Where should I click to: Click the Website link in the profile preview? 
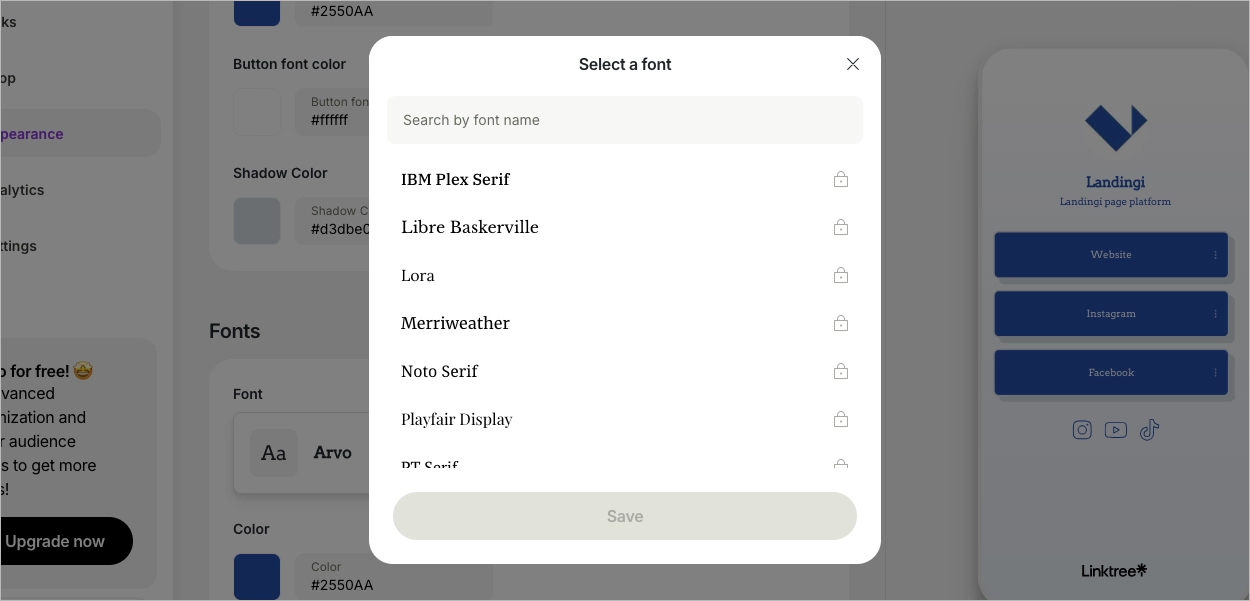[x=1111, y=255]
